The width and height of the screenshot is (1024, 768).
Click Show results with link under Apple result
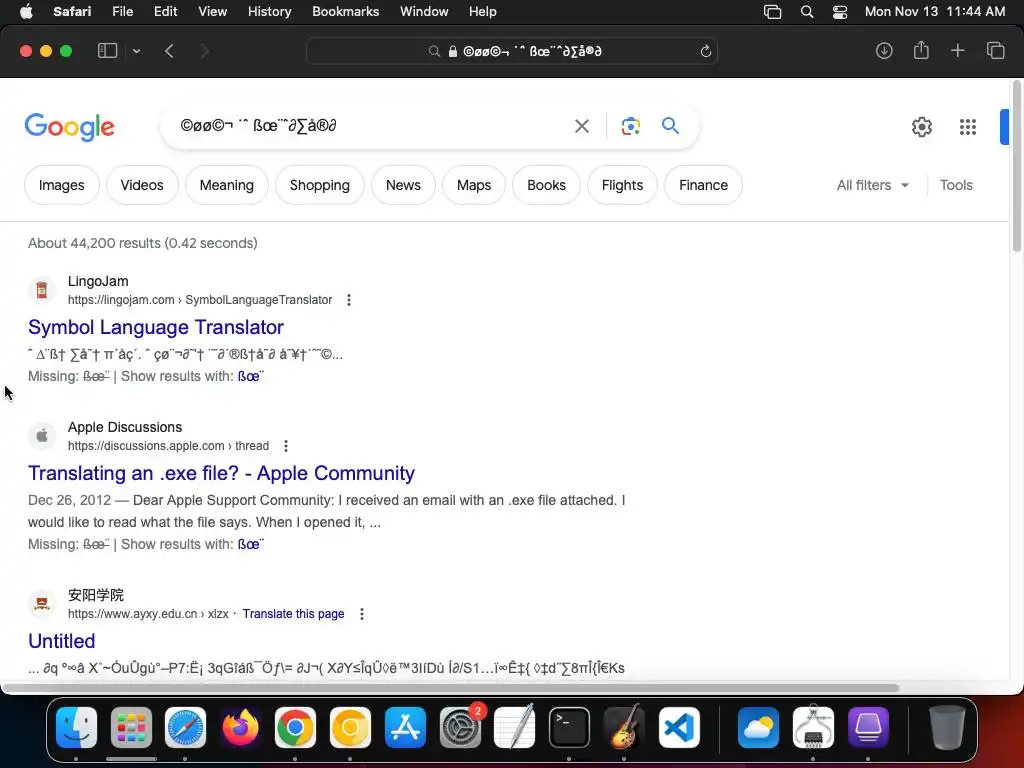251,544
